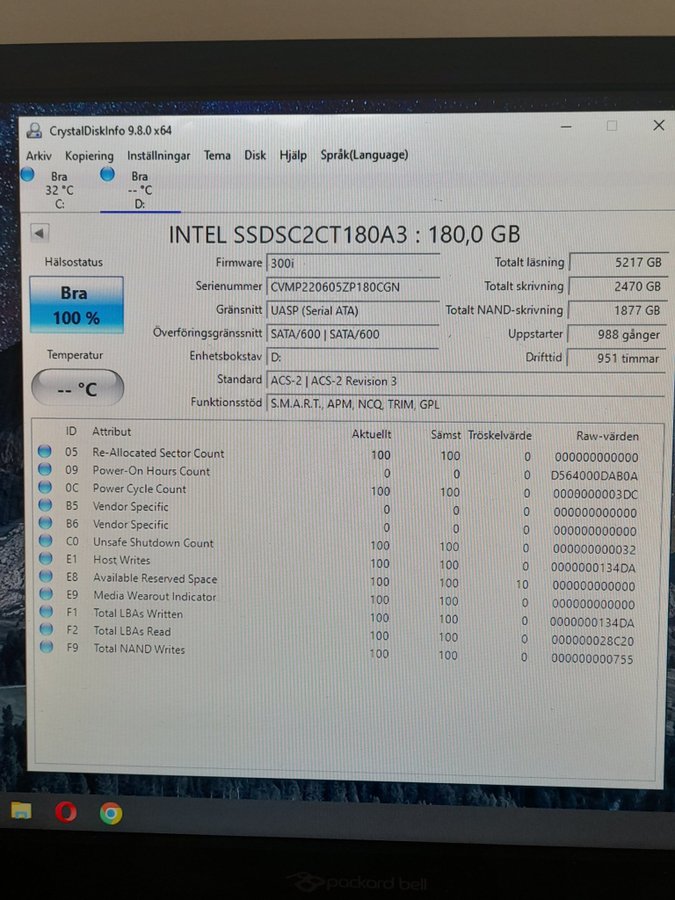Open Google Chrome from the taskbar

[x=111, y=813]
